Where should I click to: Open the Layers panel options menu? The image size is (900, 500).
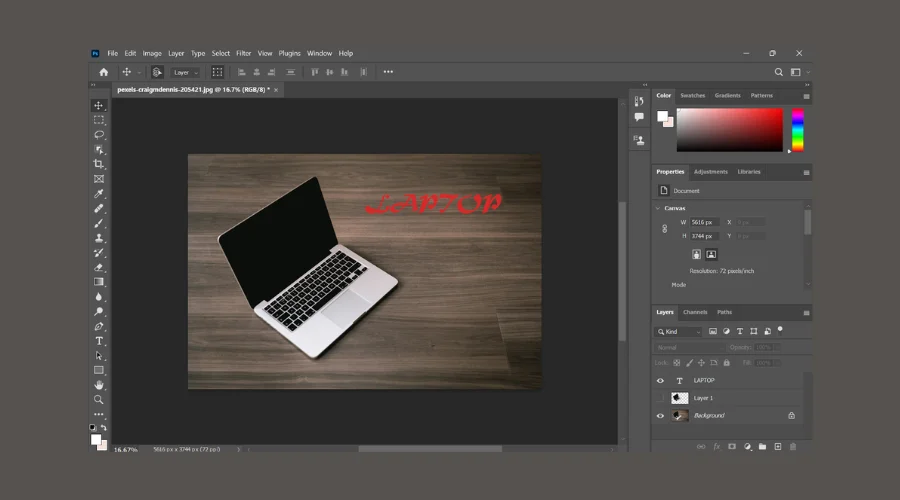click(x=806, y=313)
